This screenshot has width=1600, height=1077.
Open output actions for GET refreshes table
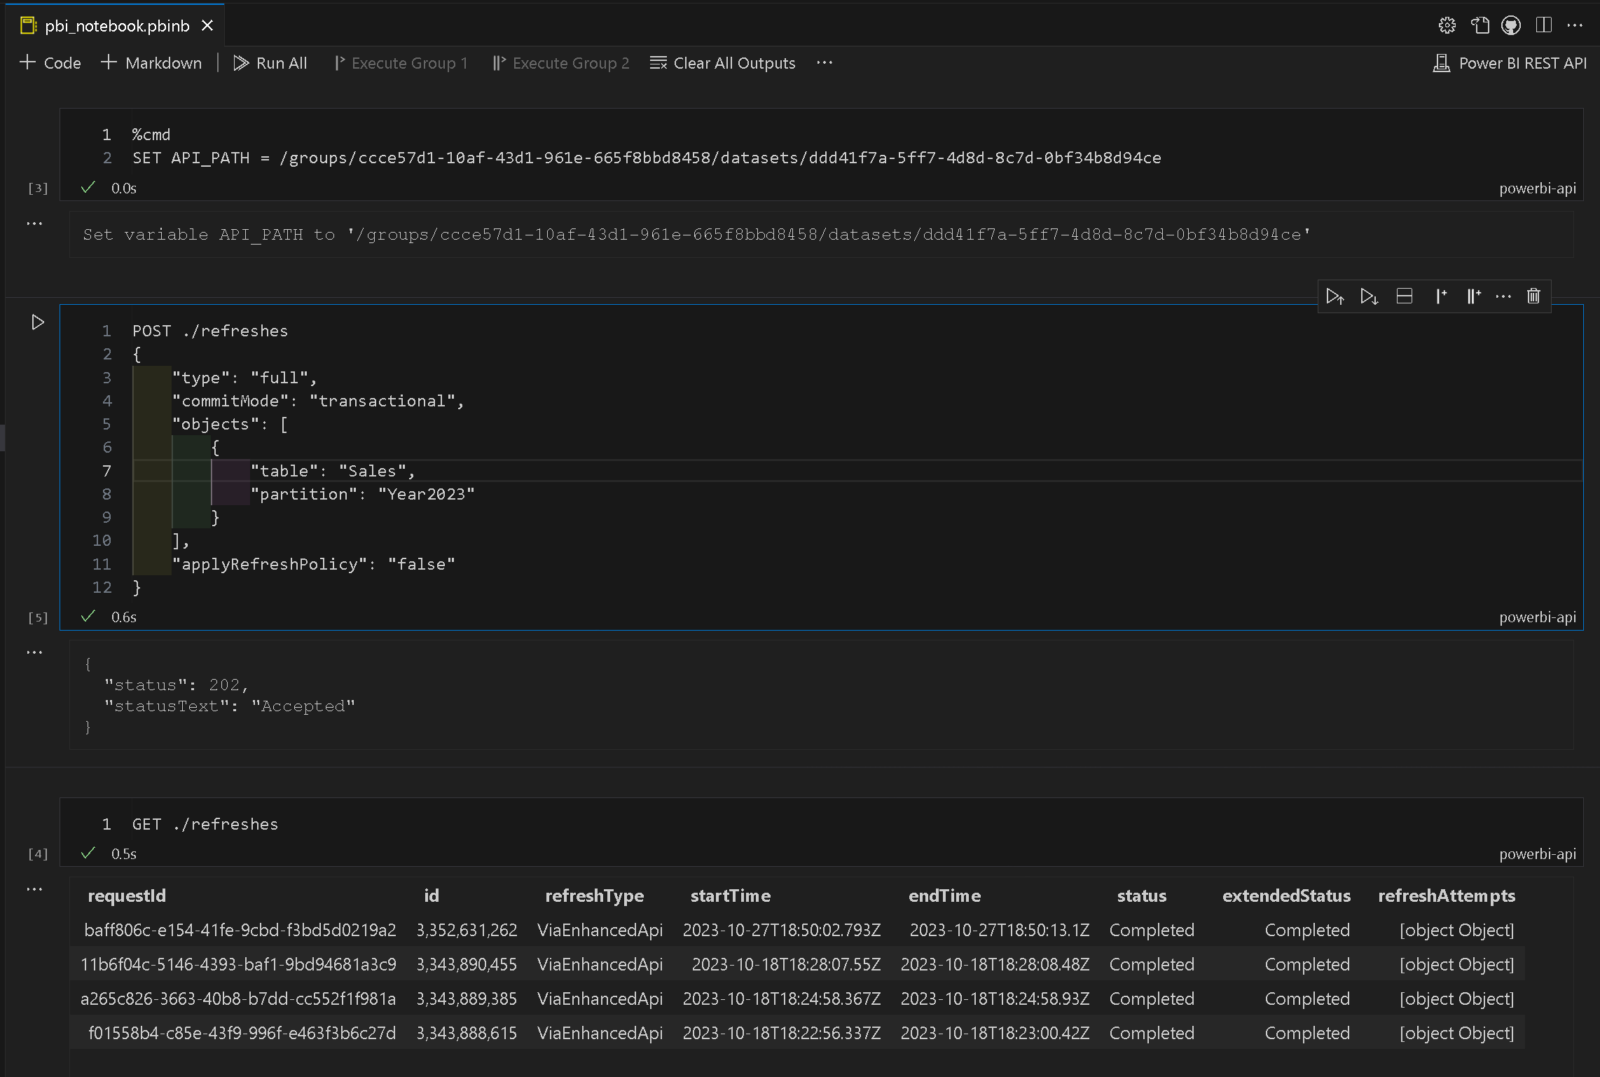35,888
